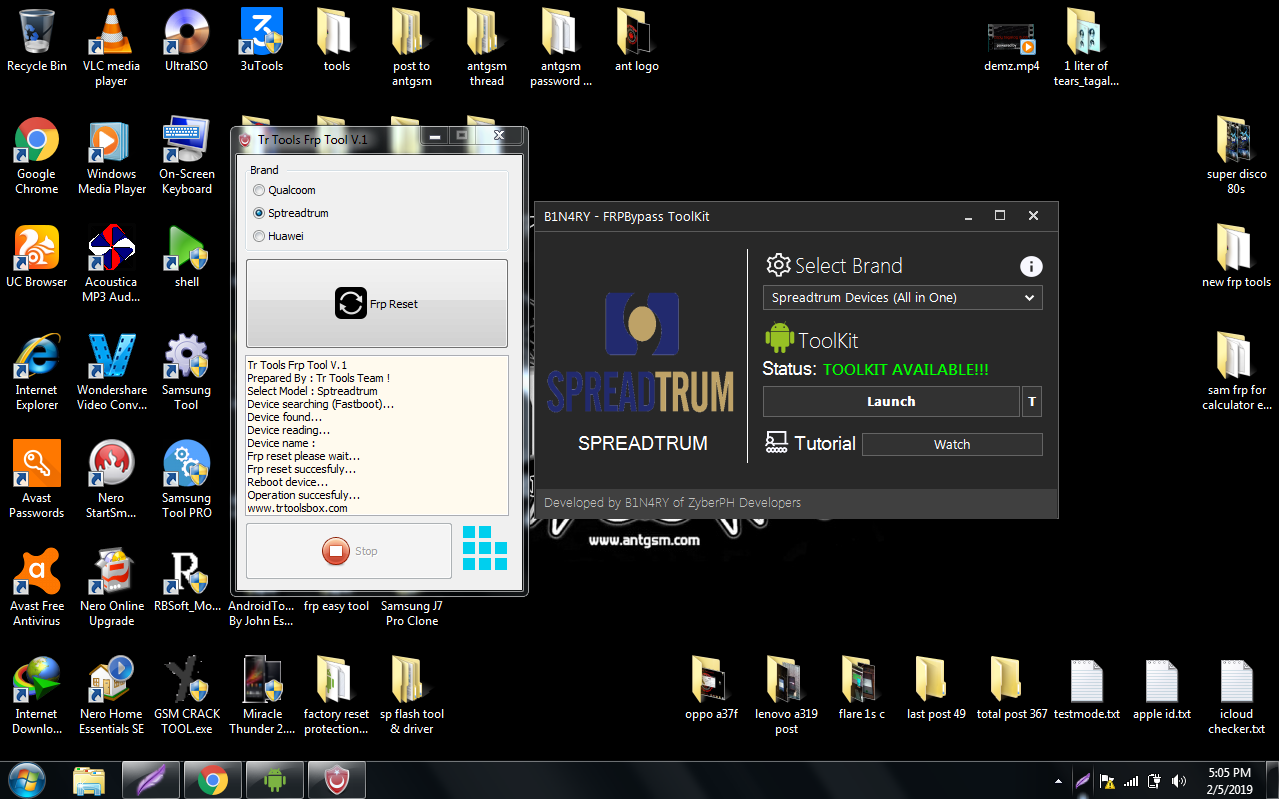Viewport: 1279px width, 799px height.
Task: Click the Chrome taskbar icon
Action: pyautogui.click(x=212, y=780)
